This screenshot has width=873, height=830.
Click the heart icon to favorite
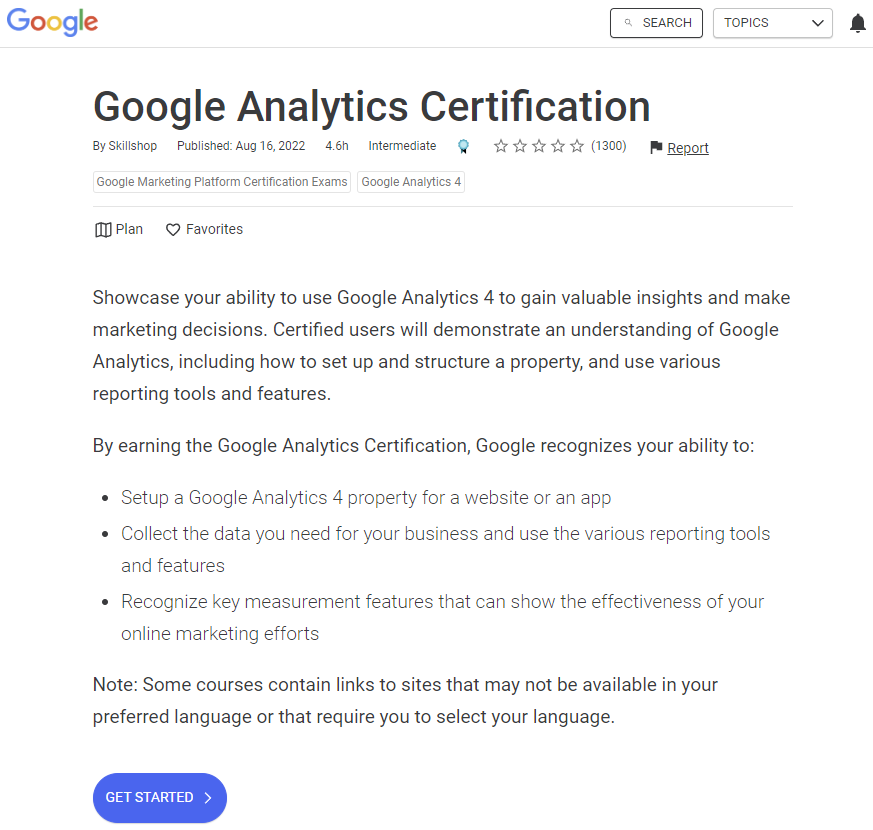tap(172, 229)
